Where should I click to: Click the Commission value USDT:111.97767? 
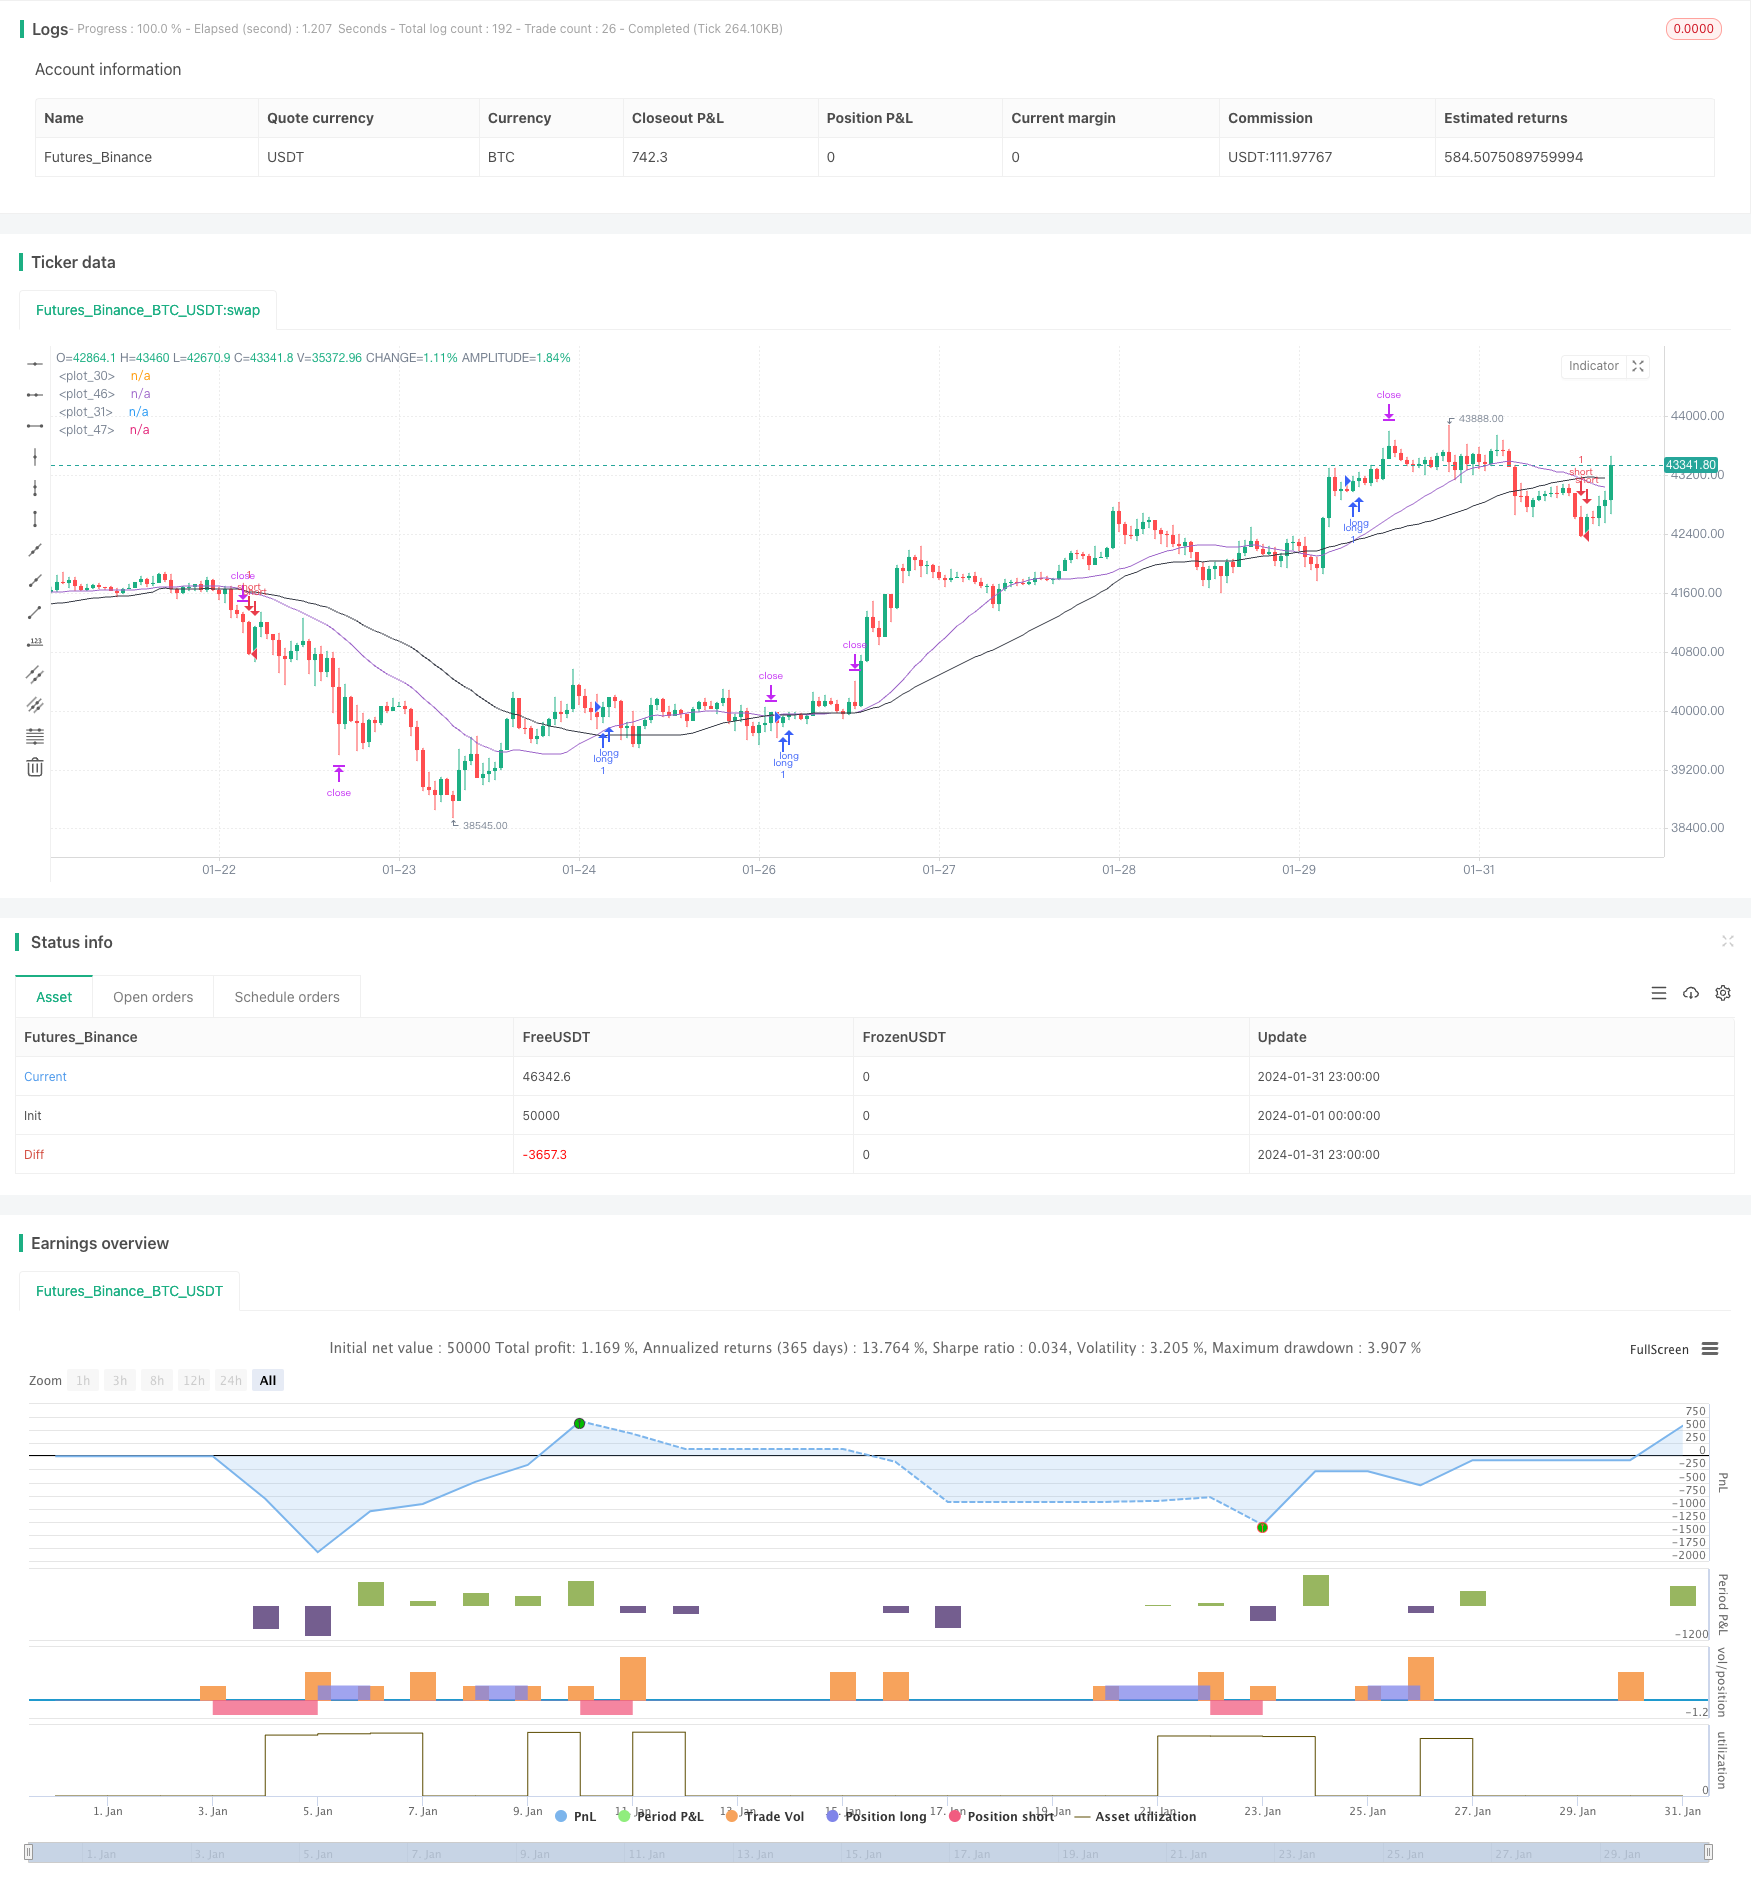tap(1280, 157)
